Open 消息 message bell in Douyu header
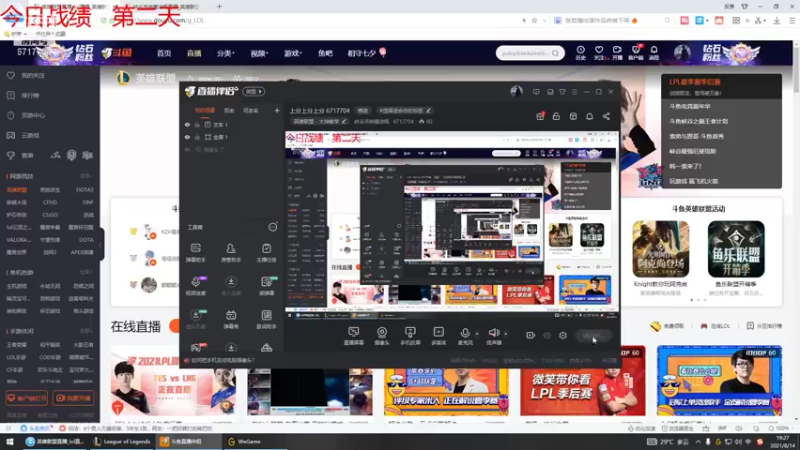This screenshot has height=450, width=800. point(654,53)
